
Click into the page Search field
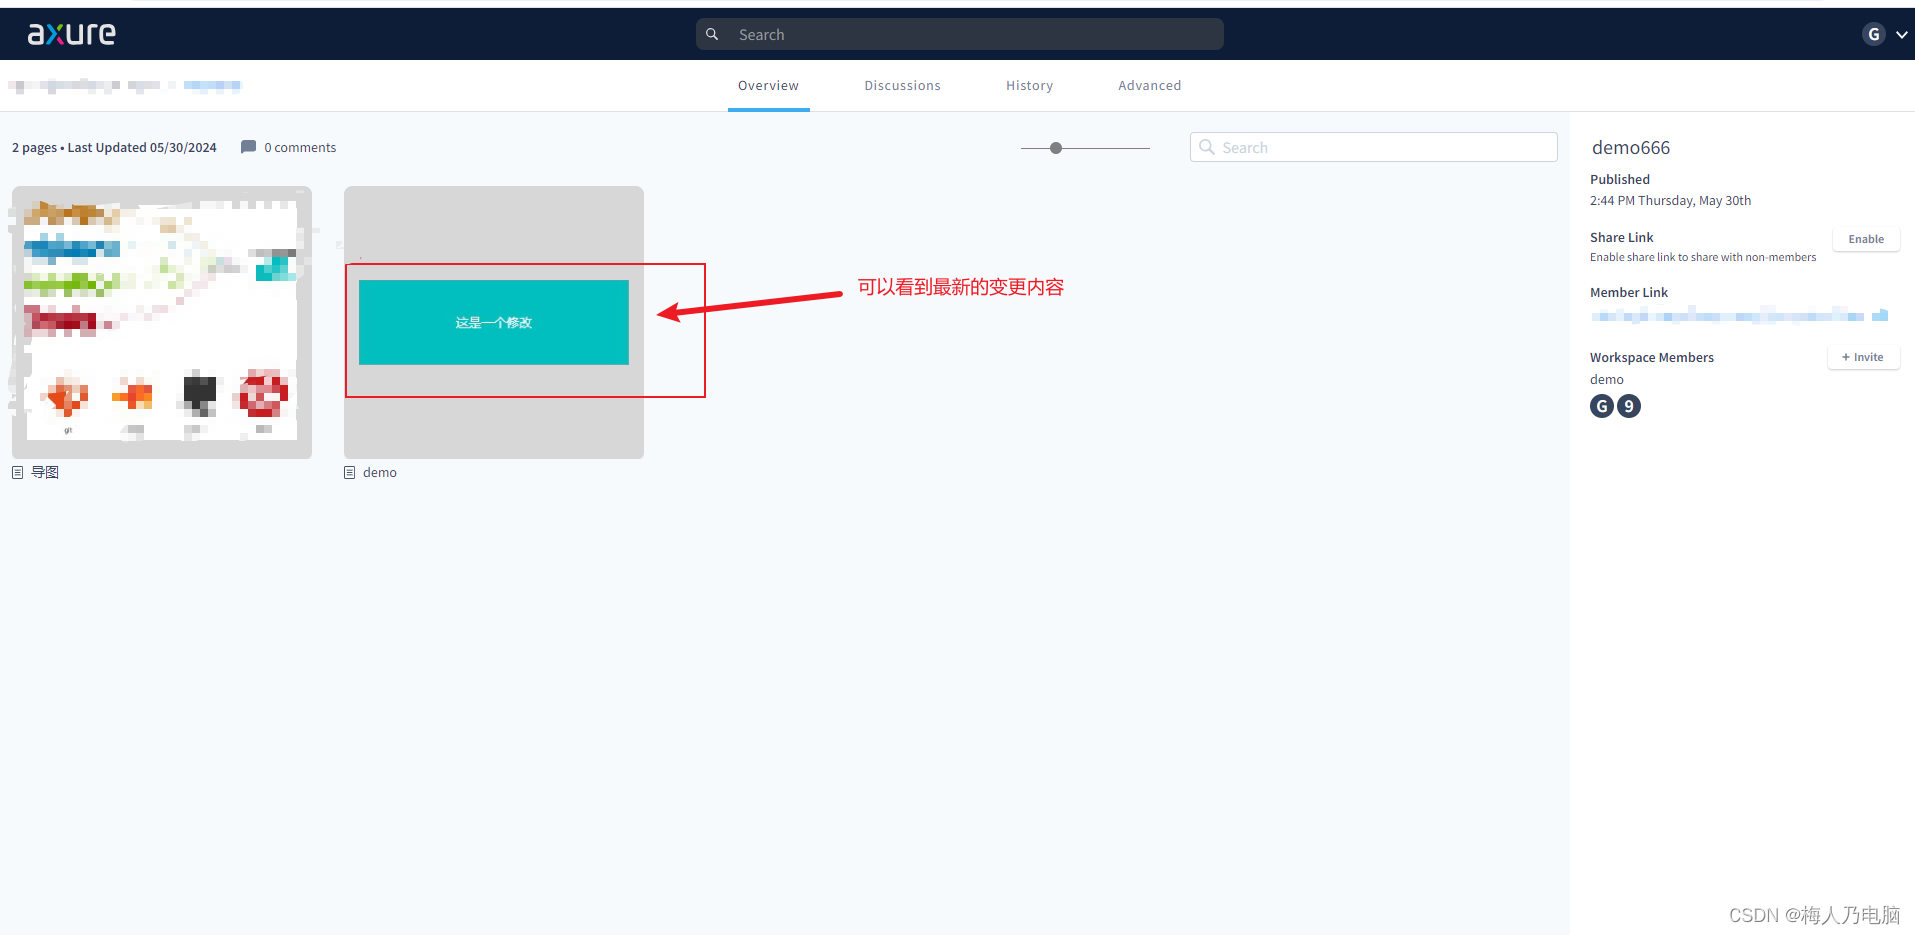[1373, 147]
